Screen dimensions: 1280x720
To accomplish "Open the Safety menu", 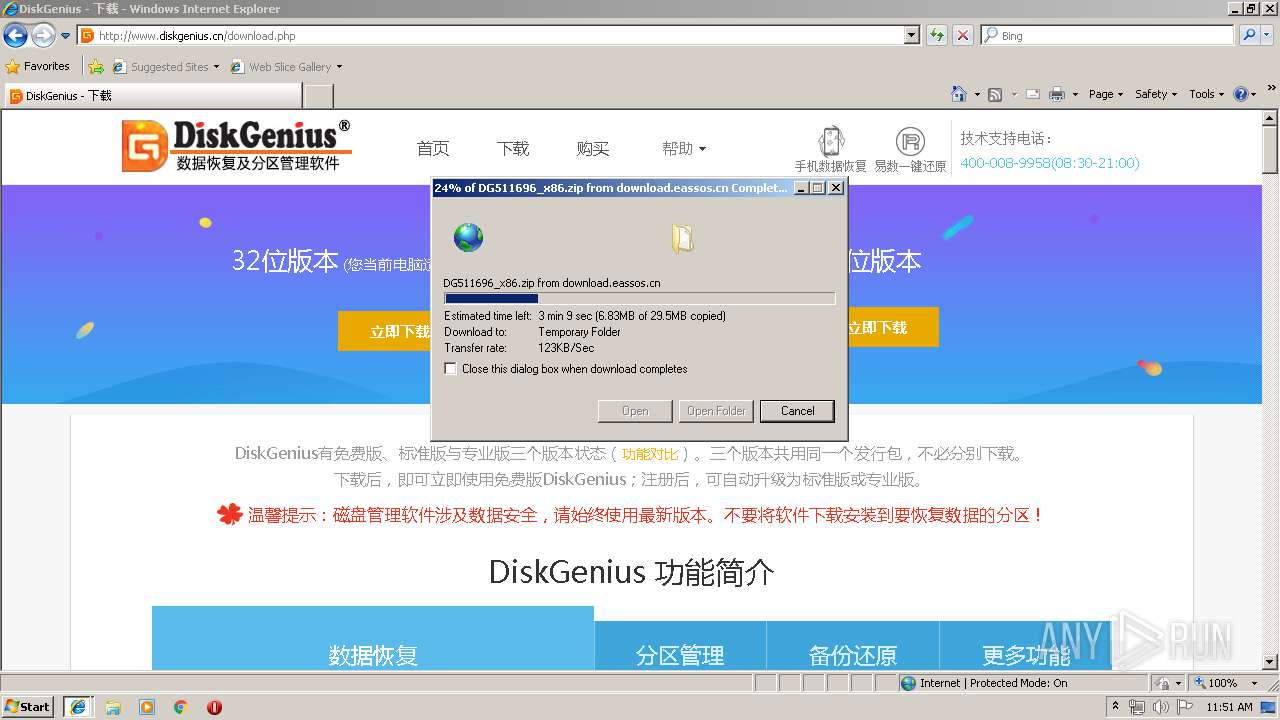I will [x=1155, y=94].
